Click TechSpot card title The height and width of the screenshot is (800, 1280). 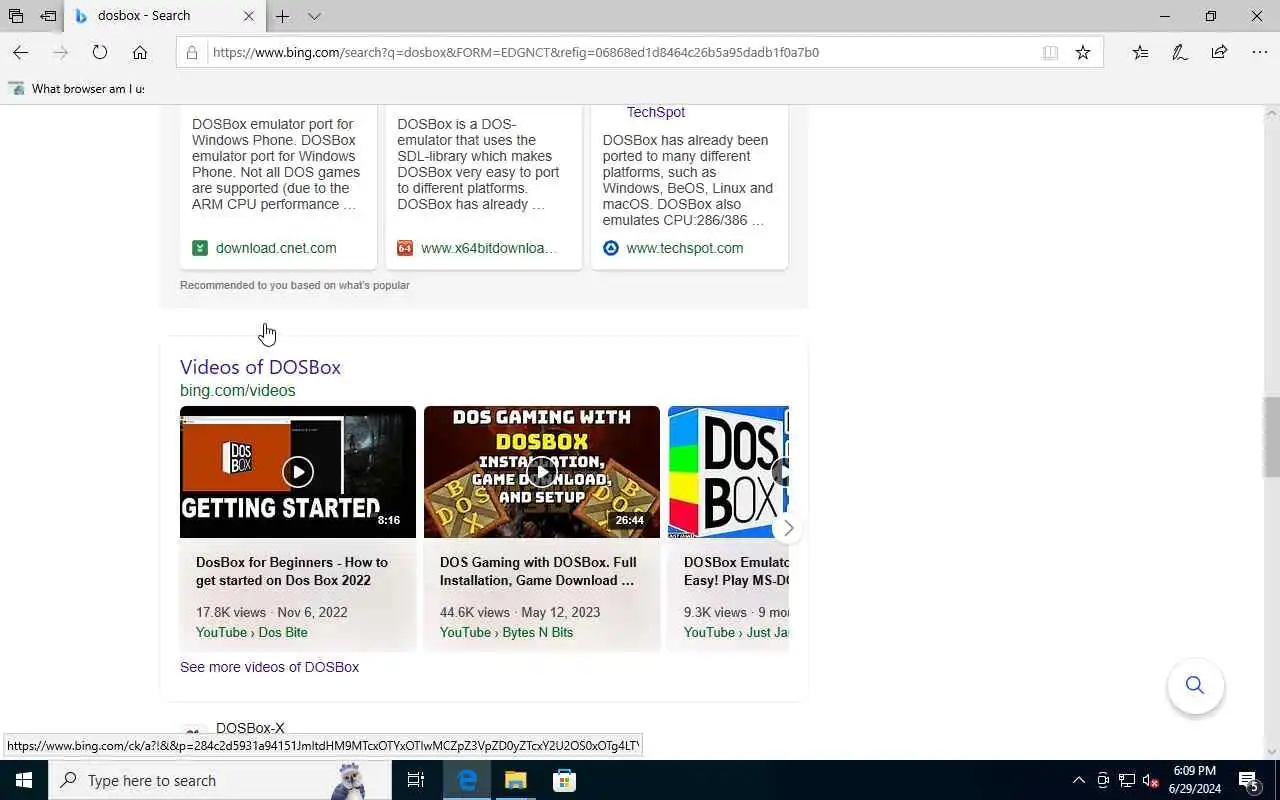click(656, 112)
